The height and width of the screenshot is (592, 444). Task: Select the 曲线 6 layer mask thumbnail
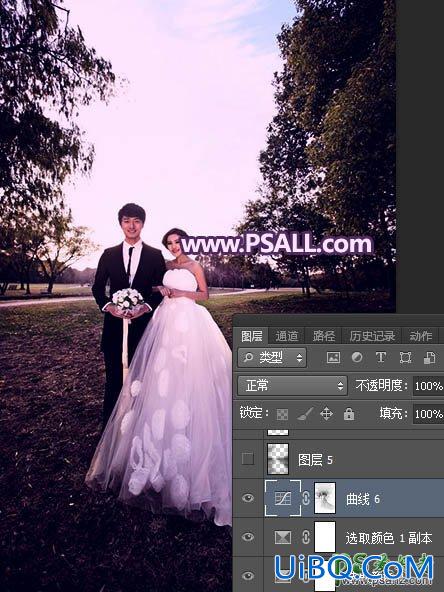point(325,498)
